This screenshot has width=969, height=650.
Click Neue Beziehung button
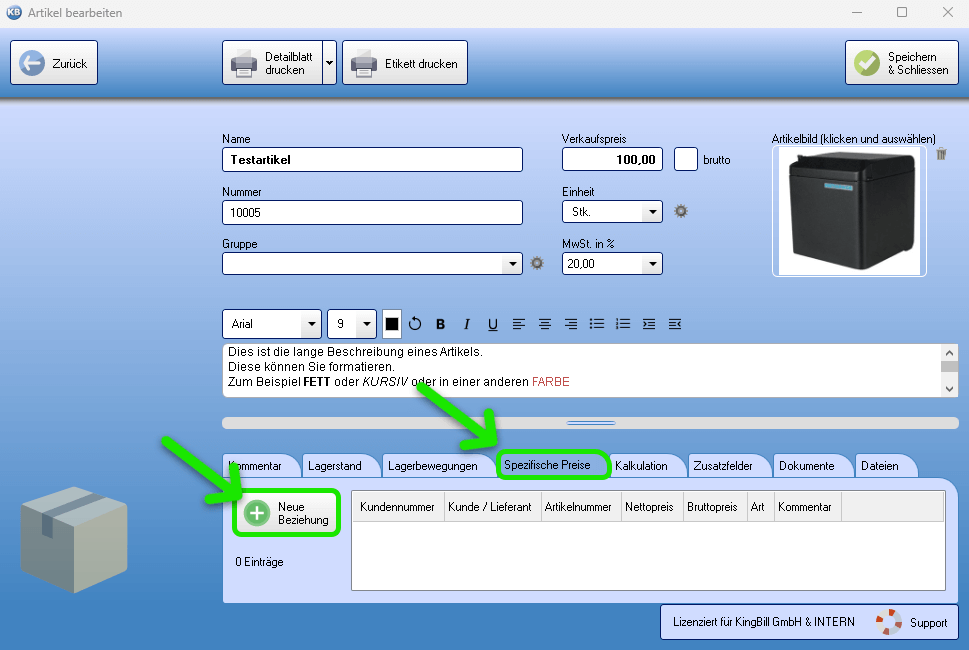coord(288,513)
